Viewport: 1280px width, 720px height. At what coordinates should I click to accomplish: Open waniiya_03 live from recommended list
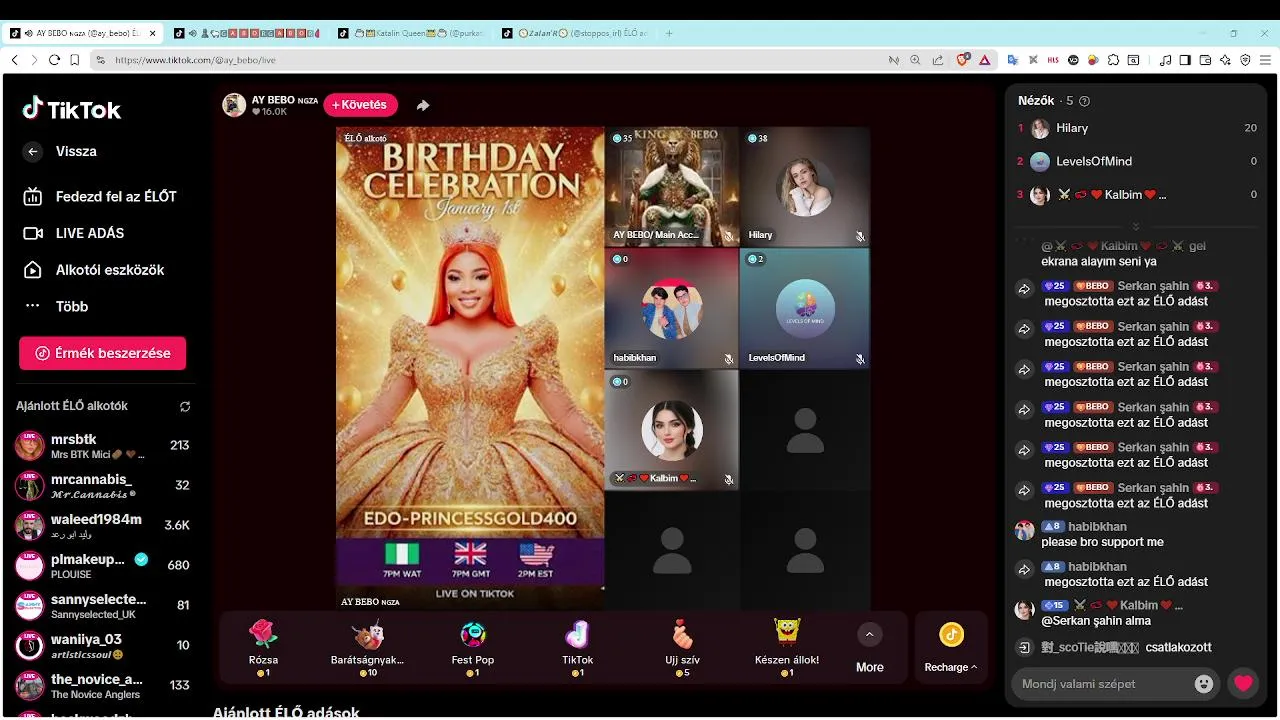[x=102, y=646]
